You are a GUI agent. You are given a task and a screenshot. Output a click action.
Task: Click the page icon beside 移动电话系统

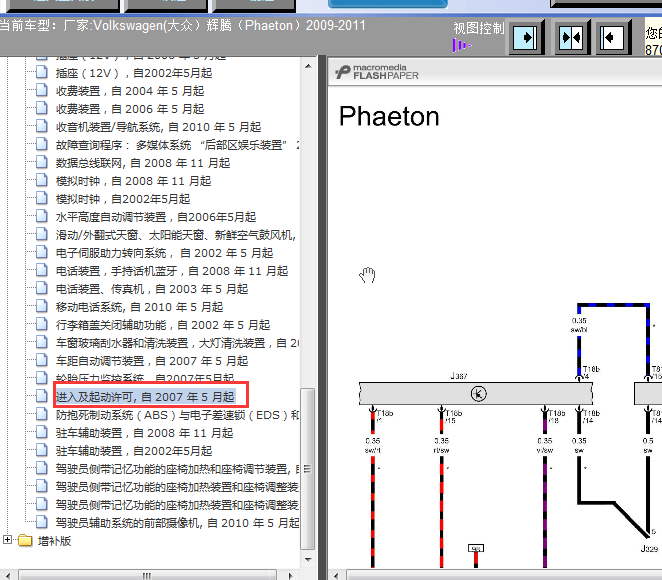point(42,307)
